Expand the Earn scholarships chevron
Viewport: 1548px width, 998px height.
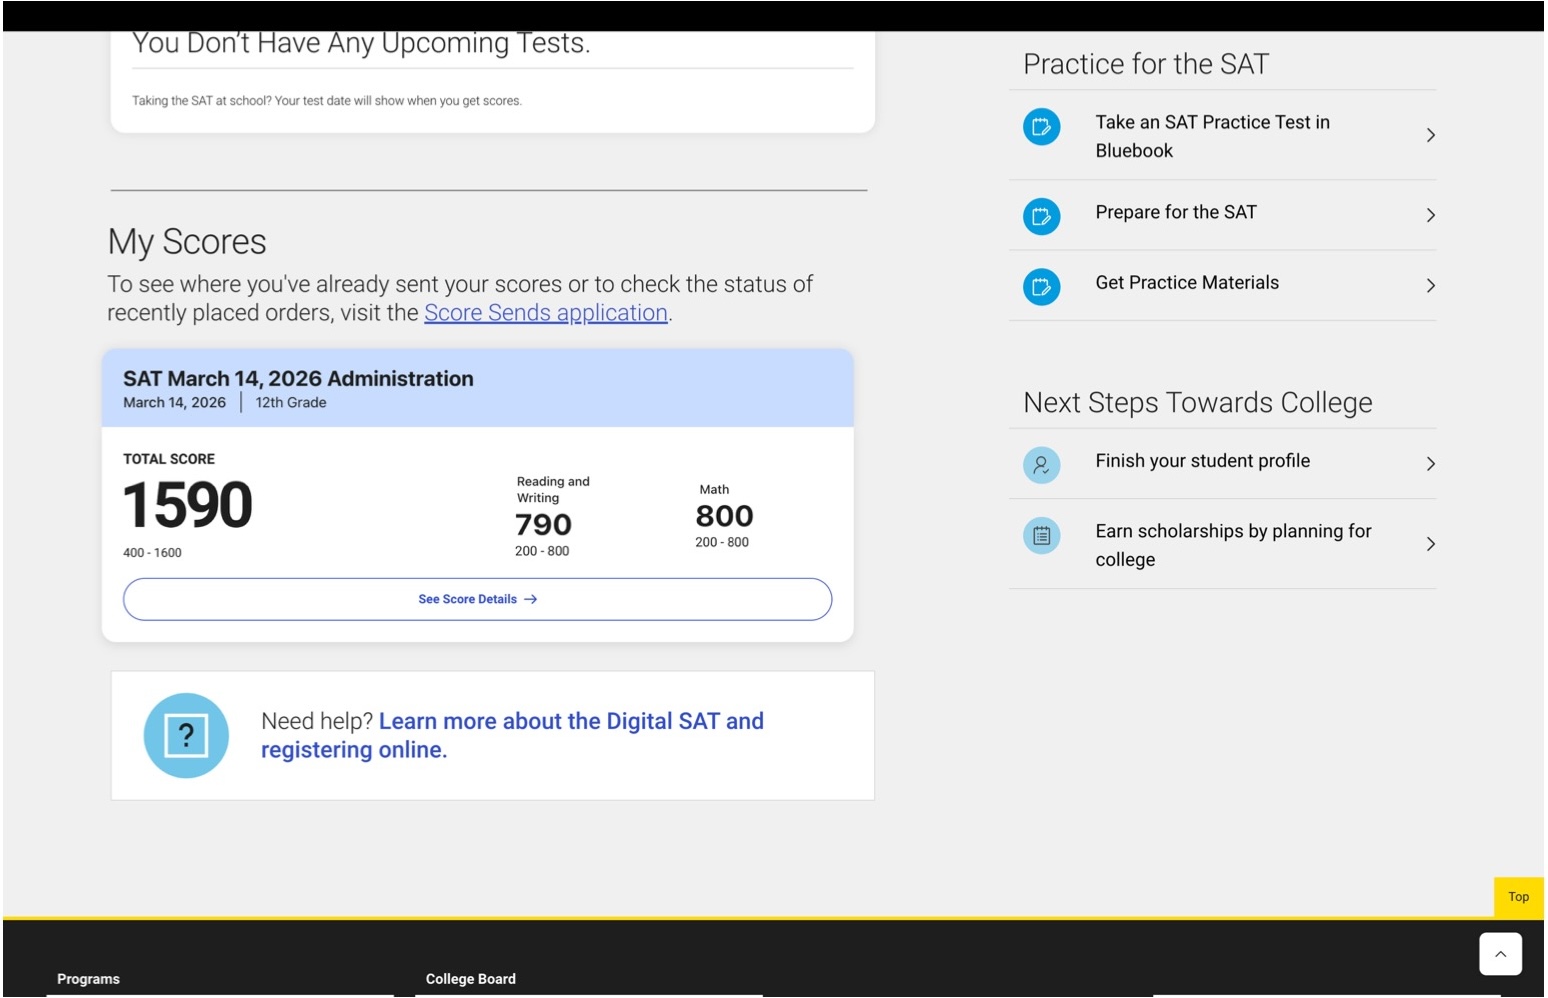1430,544
